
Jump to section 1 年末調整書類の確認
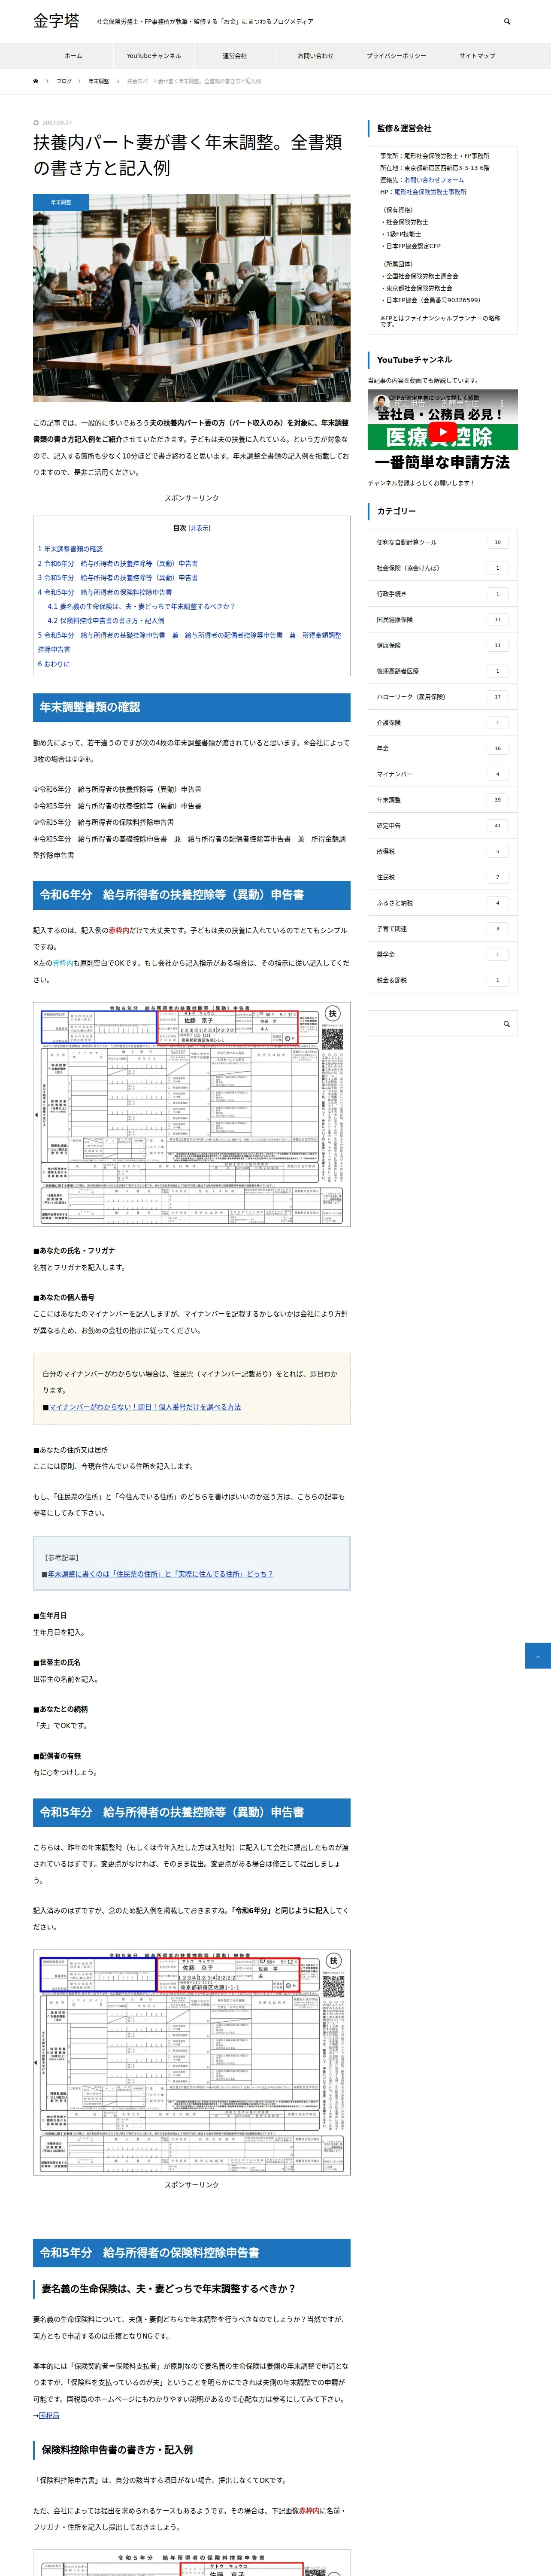click(x=70, y=549)
